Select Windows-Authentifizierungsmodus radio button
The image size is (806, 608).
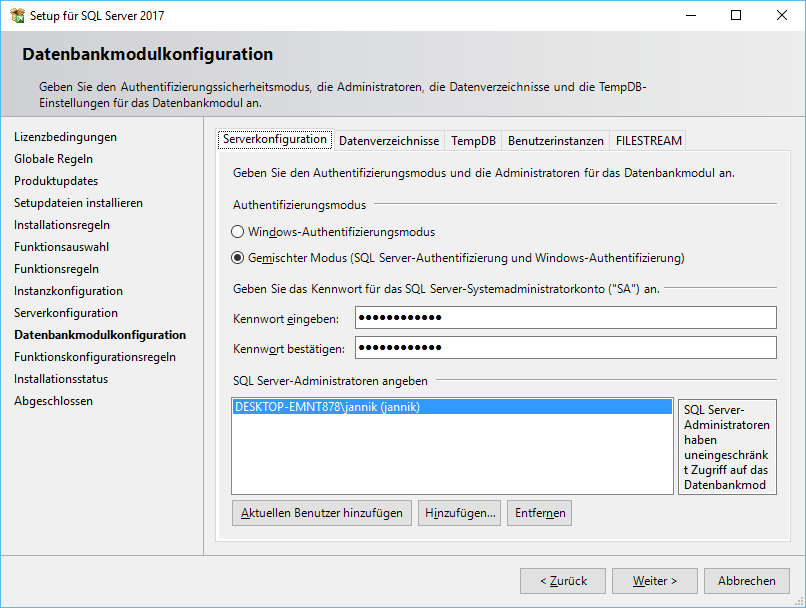[x=238, y=232]
